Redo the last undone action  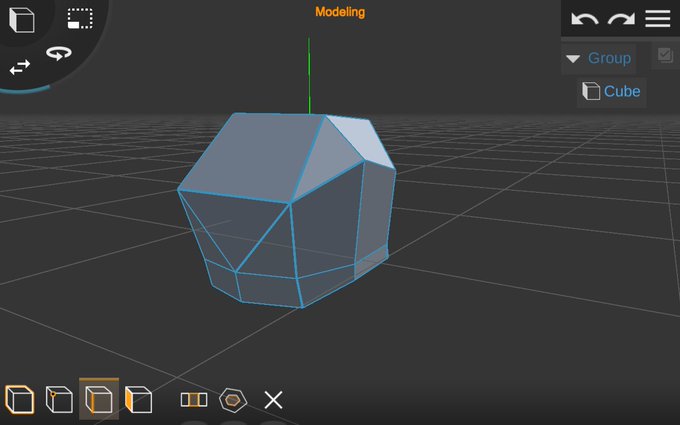[x=621, y=19]
